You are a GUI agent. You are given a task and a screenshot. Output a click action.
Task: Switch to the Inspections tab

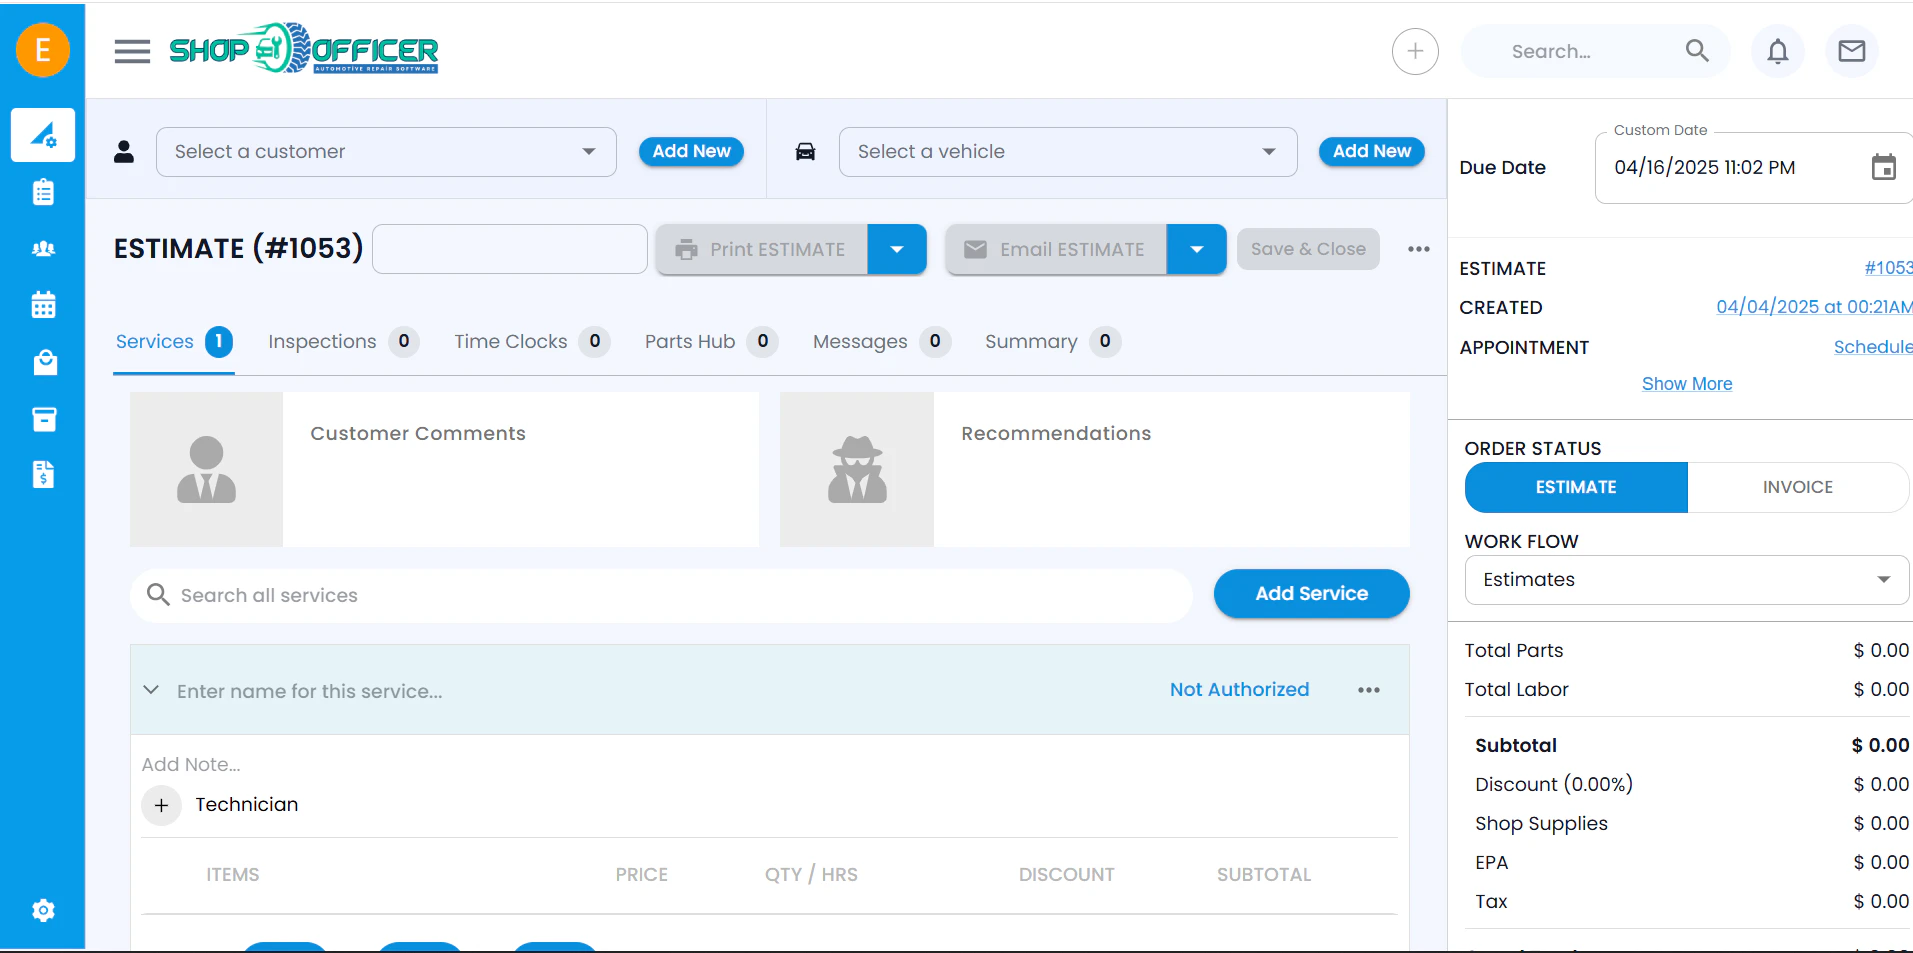click(320, 341)
